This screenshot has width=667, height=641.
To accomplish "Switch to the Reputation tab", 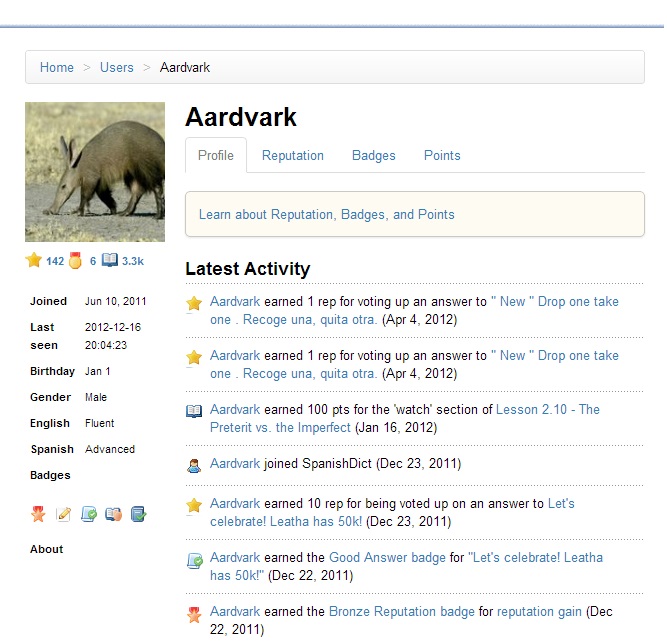I will (292, 156).
